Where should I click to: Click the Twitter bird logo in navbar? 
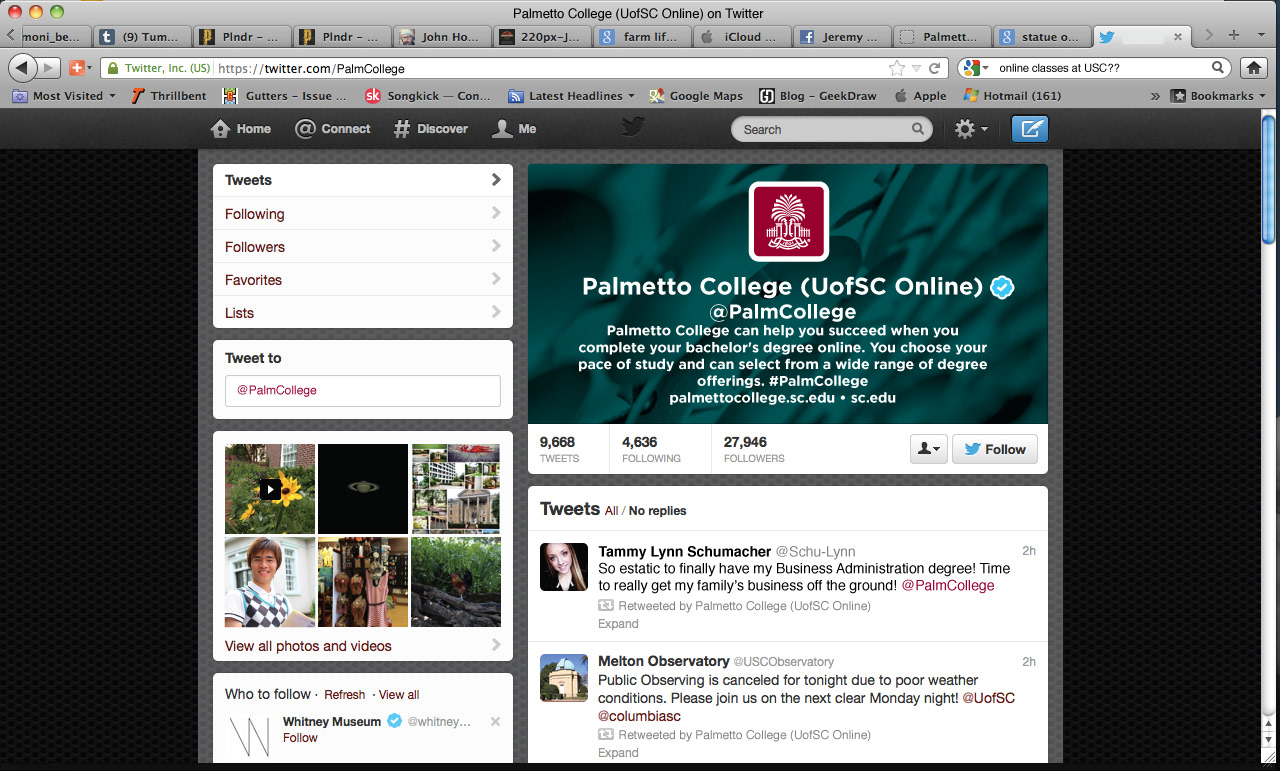[633, 127]
